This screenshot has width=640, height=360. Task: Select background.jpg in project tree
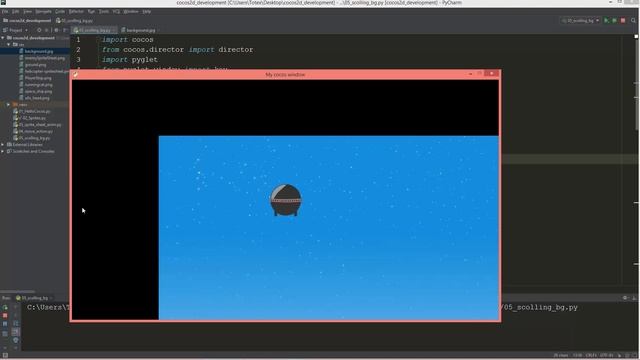[39, 51]
